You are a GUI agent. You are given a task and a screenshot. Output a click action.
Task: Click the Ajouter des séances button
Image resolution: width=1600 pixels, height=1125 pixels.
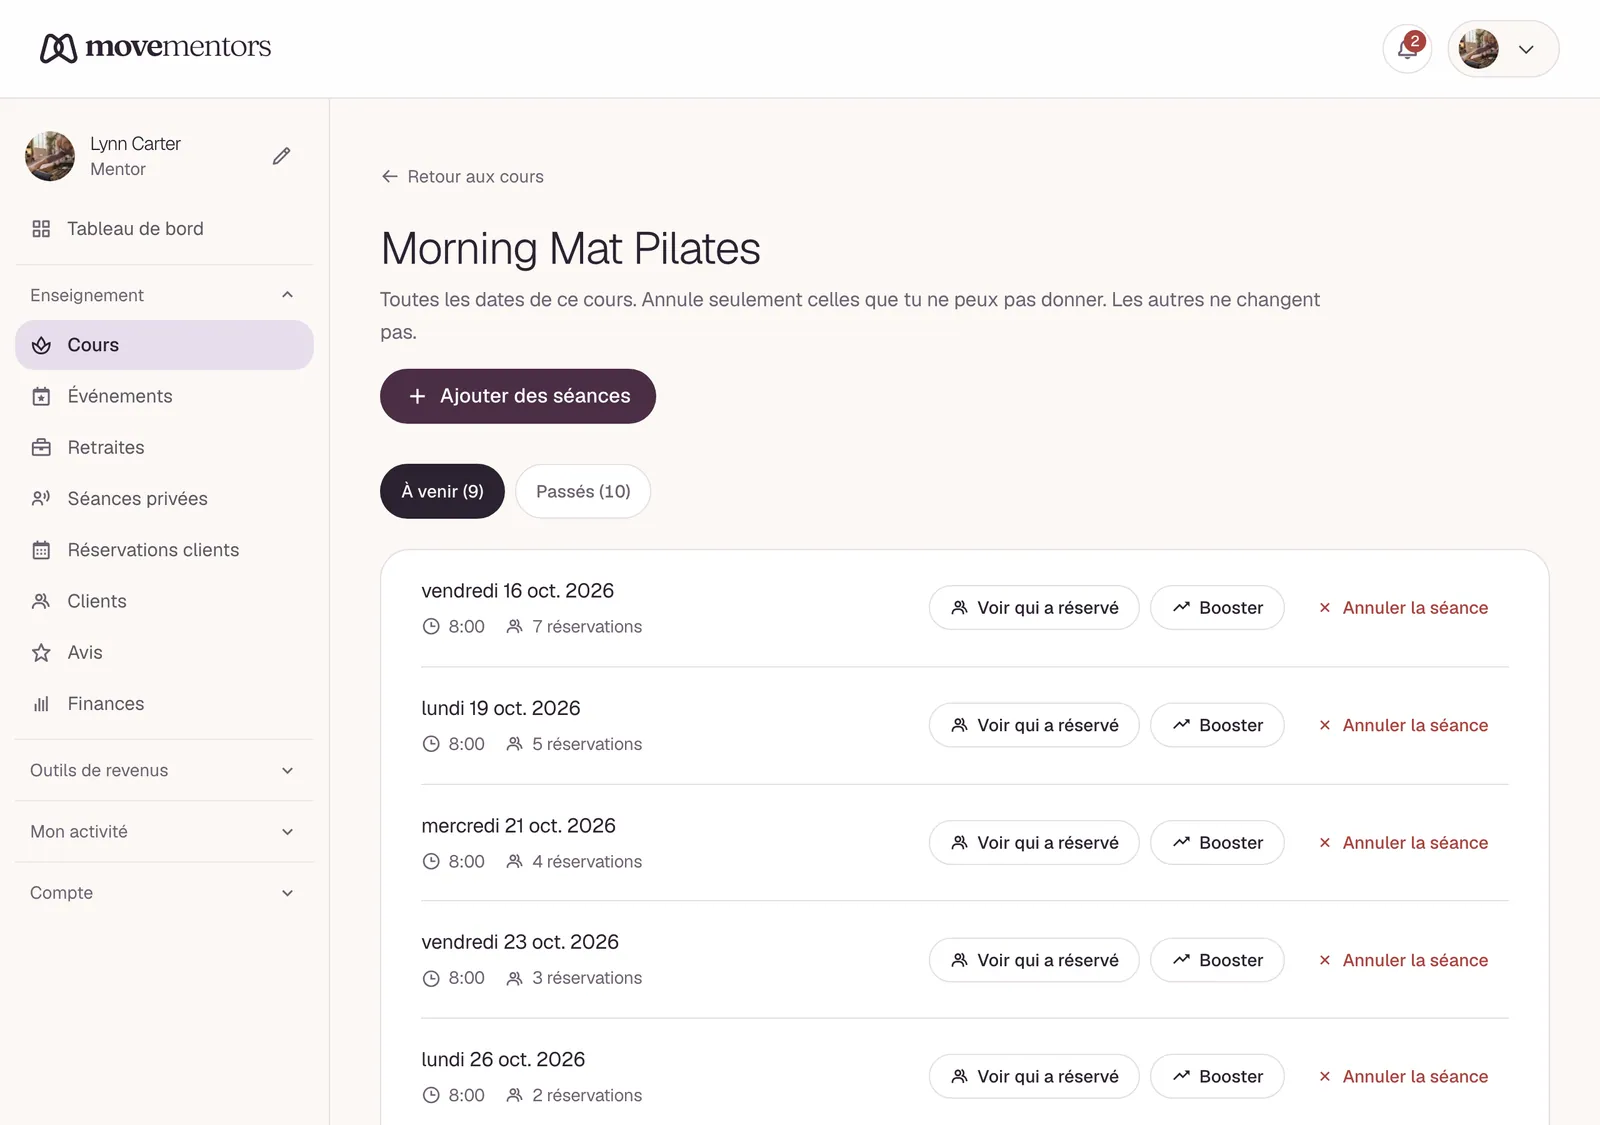[518, 396]
